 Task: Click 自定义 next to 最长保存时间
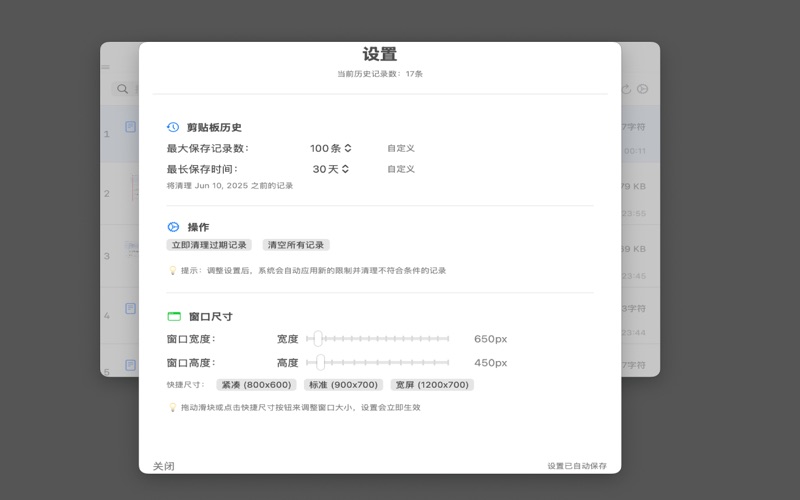coord(401,169)
